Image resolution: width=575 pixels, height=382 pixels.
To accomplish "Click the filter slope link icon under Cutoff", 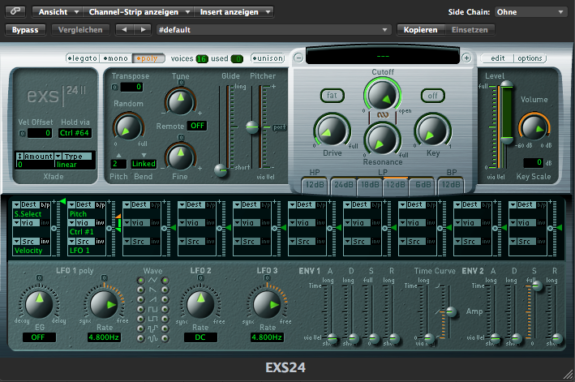I will click(x=382, y=115).
